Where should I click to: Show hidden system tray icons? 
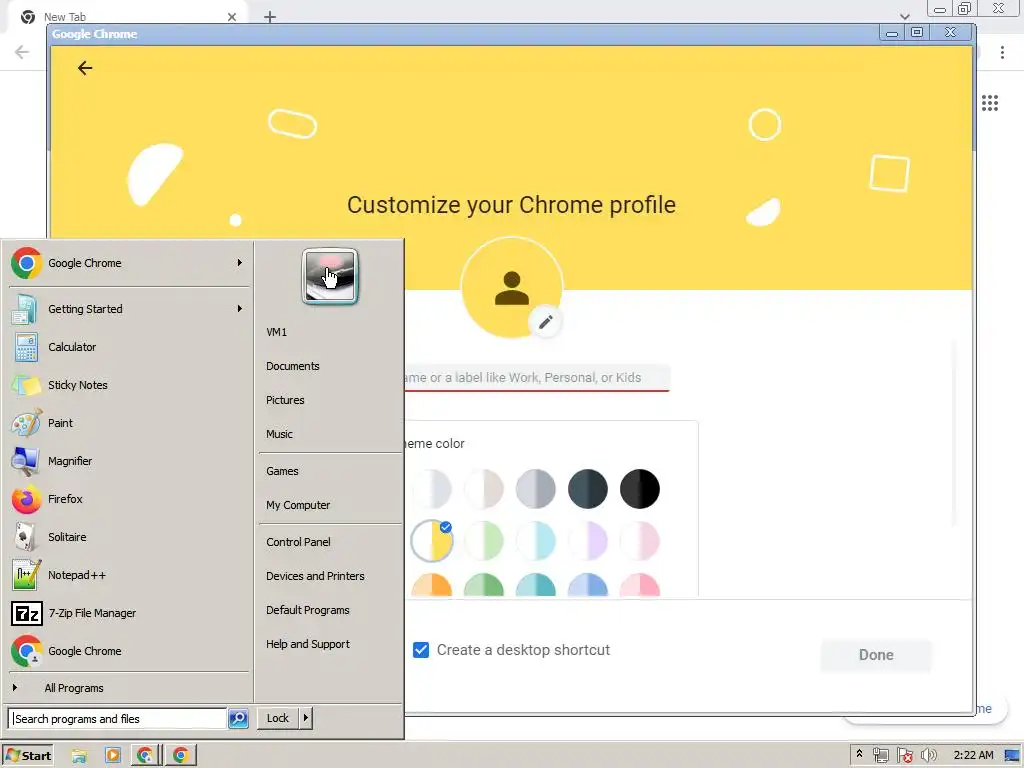pyautogui.click(x=859, y=754)
